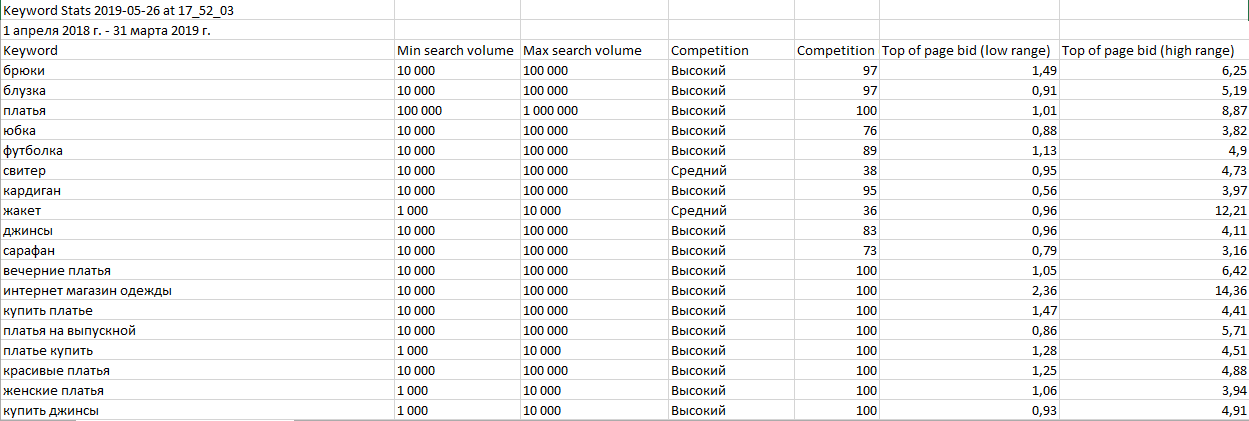
Task: Select competition index 89 for футболка
Action: [837, 150]
